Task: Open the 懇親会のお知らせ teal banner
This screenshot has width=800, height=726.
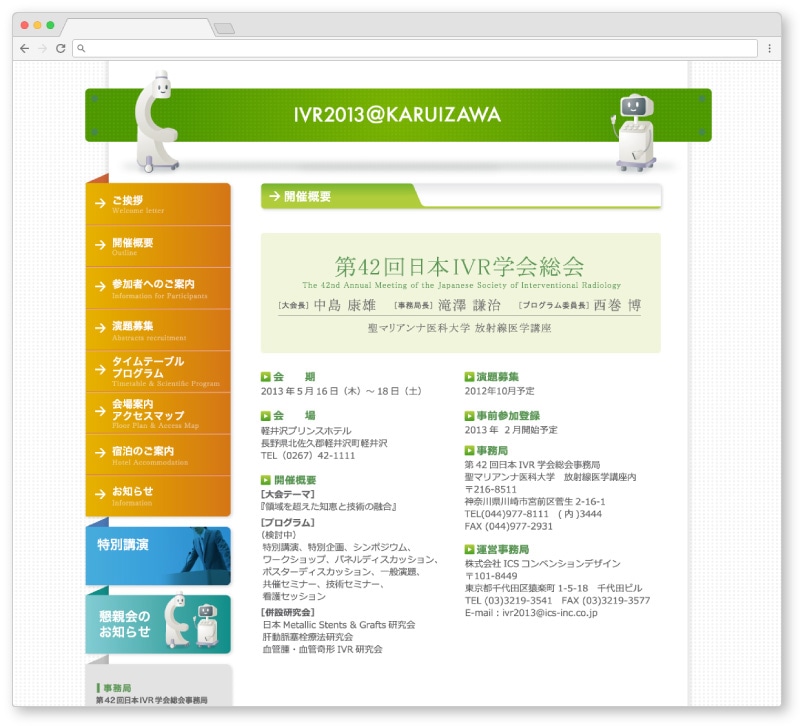Action: (x=158, y=624)
